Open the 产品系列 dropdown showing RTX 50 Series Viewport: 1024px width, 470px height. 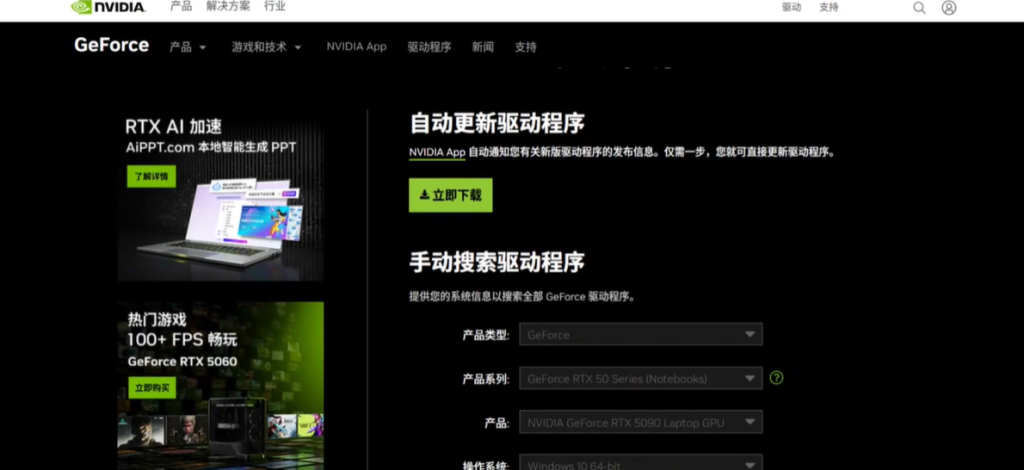641,379
